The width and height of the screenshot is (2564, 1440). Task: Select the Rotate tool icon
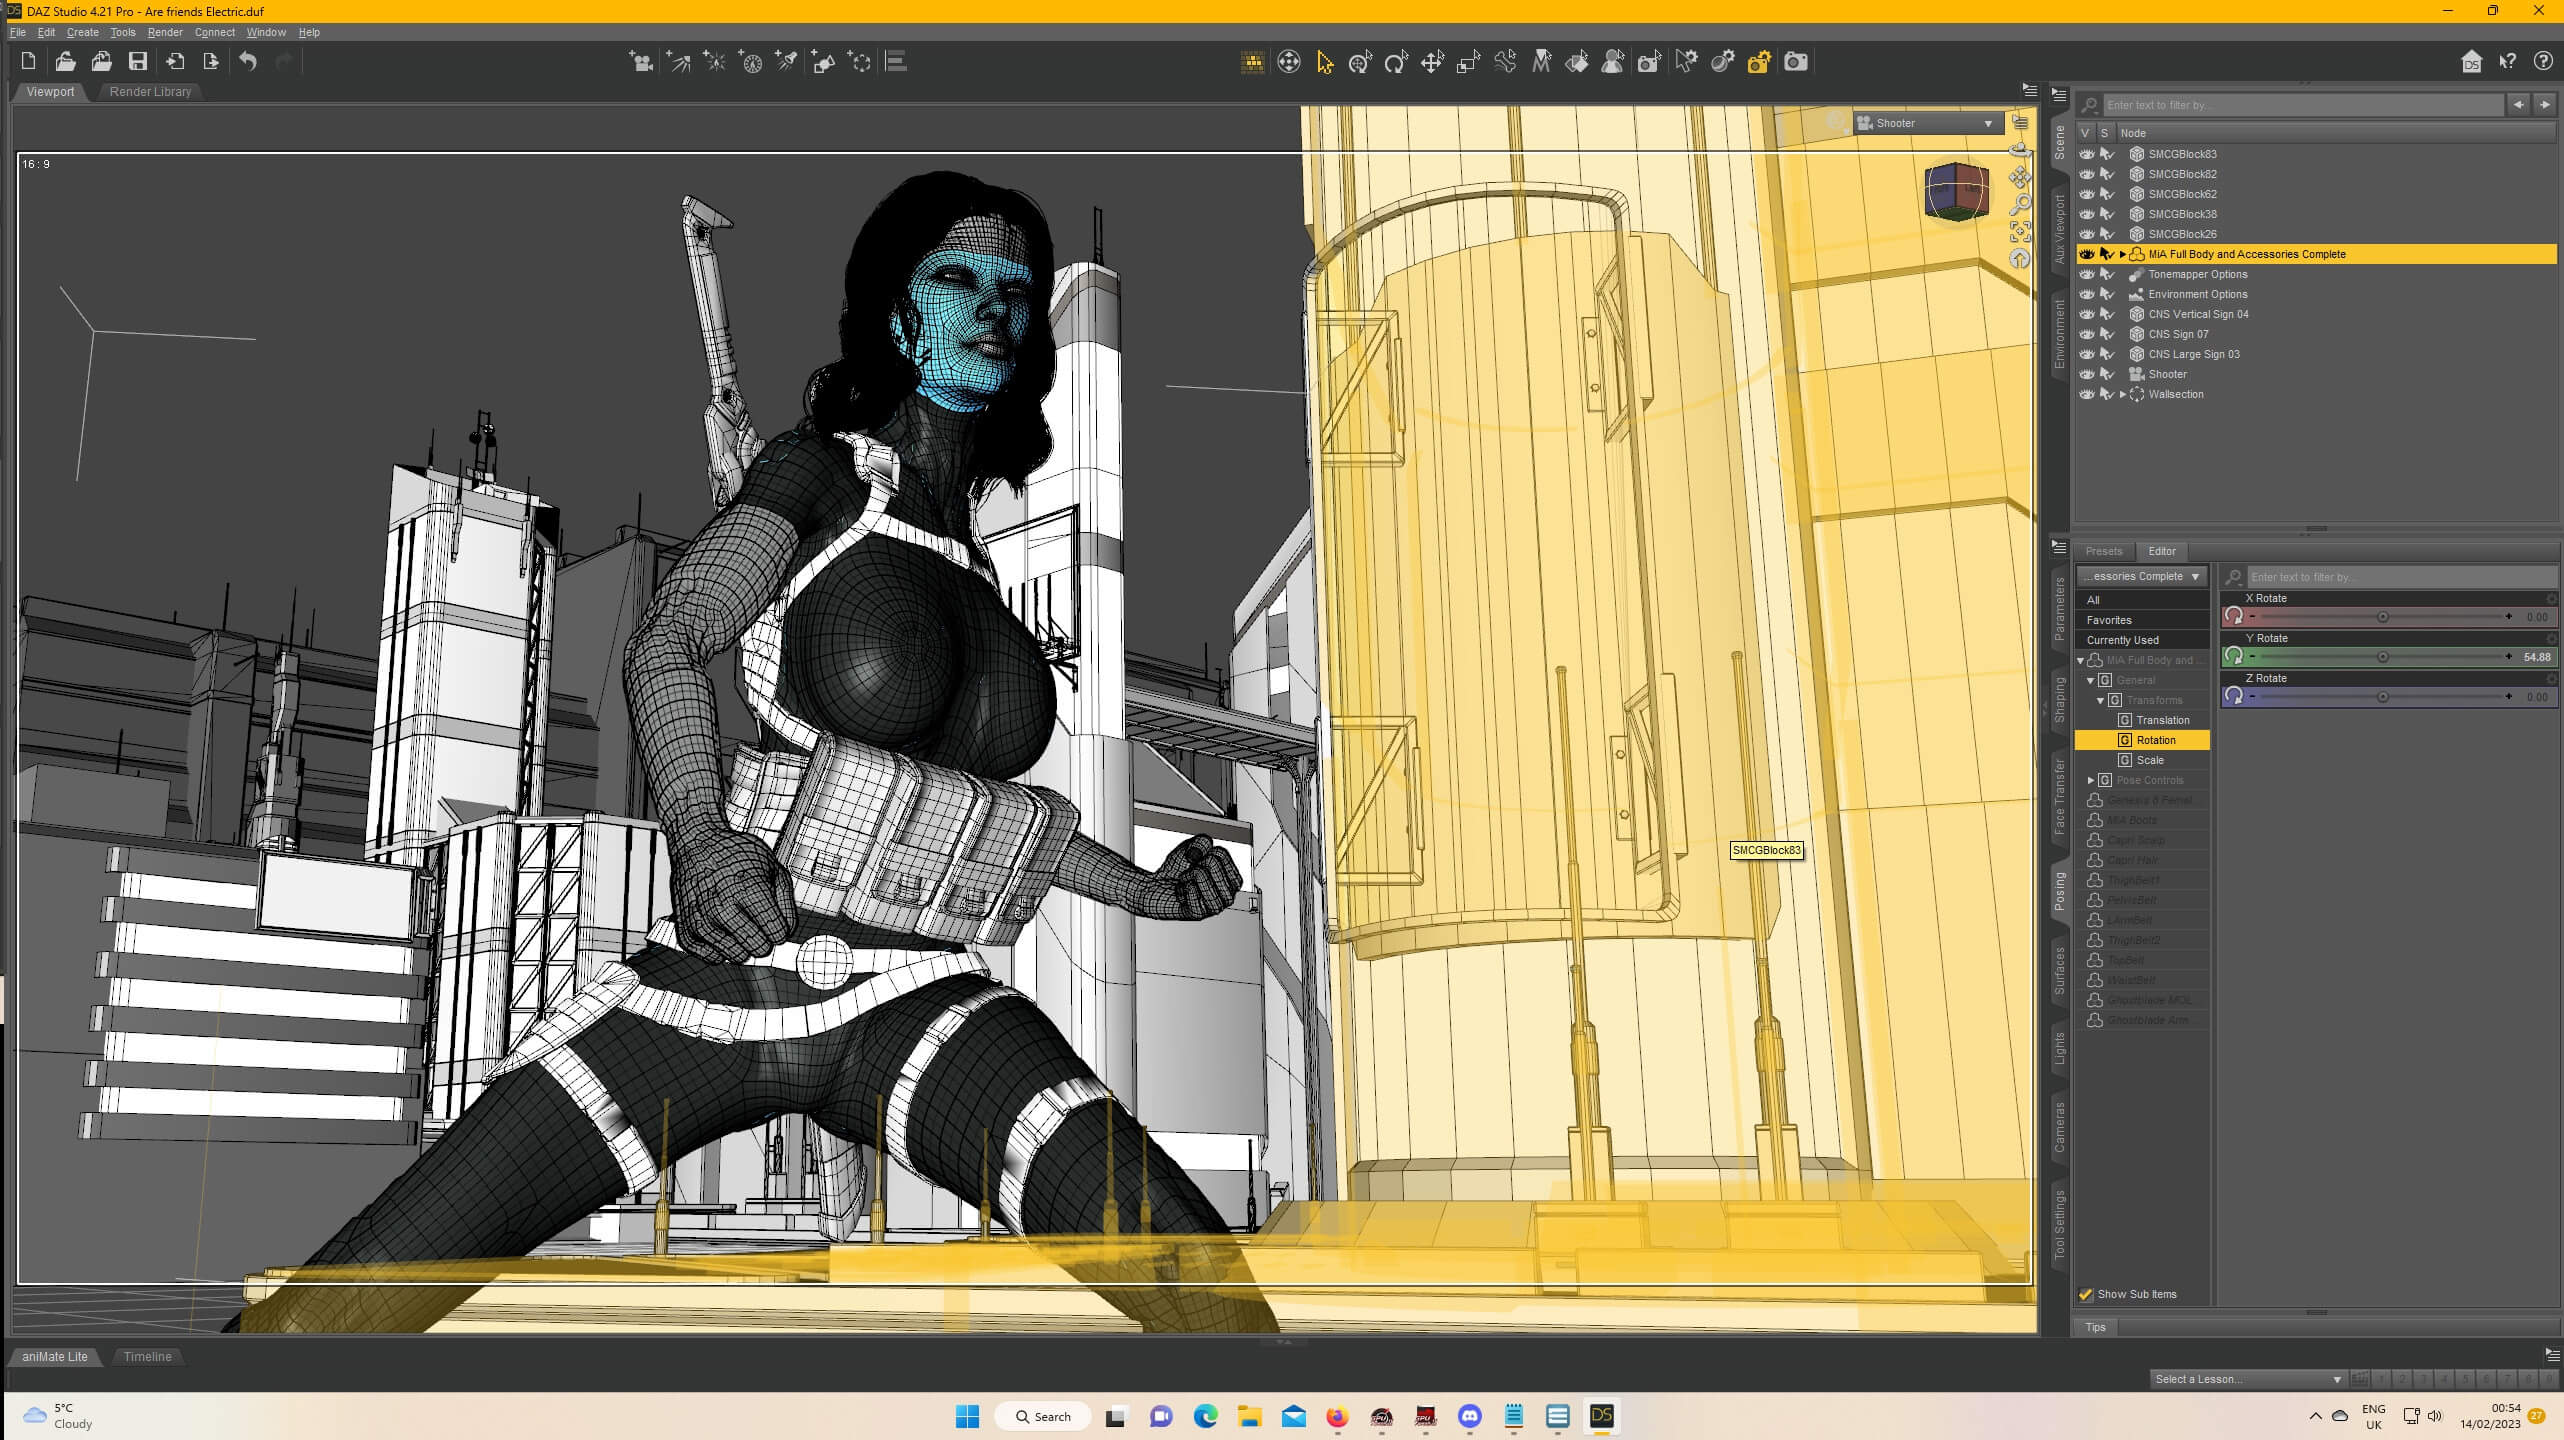pyautogui.click(x=1396, y=63)
